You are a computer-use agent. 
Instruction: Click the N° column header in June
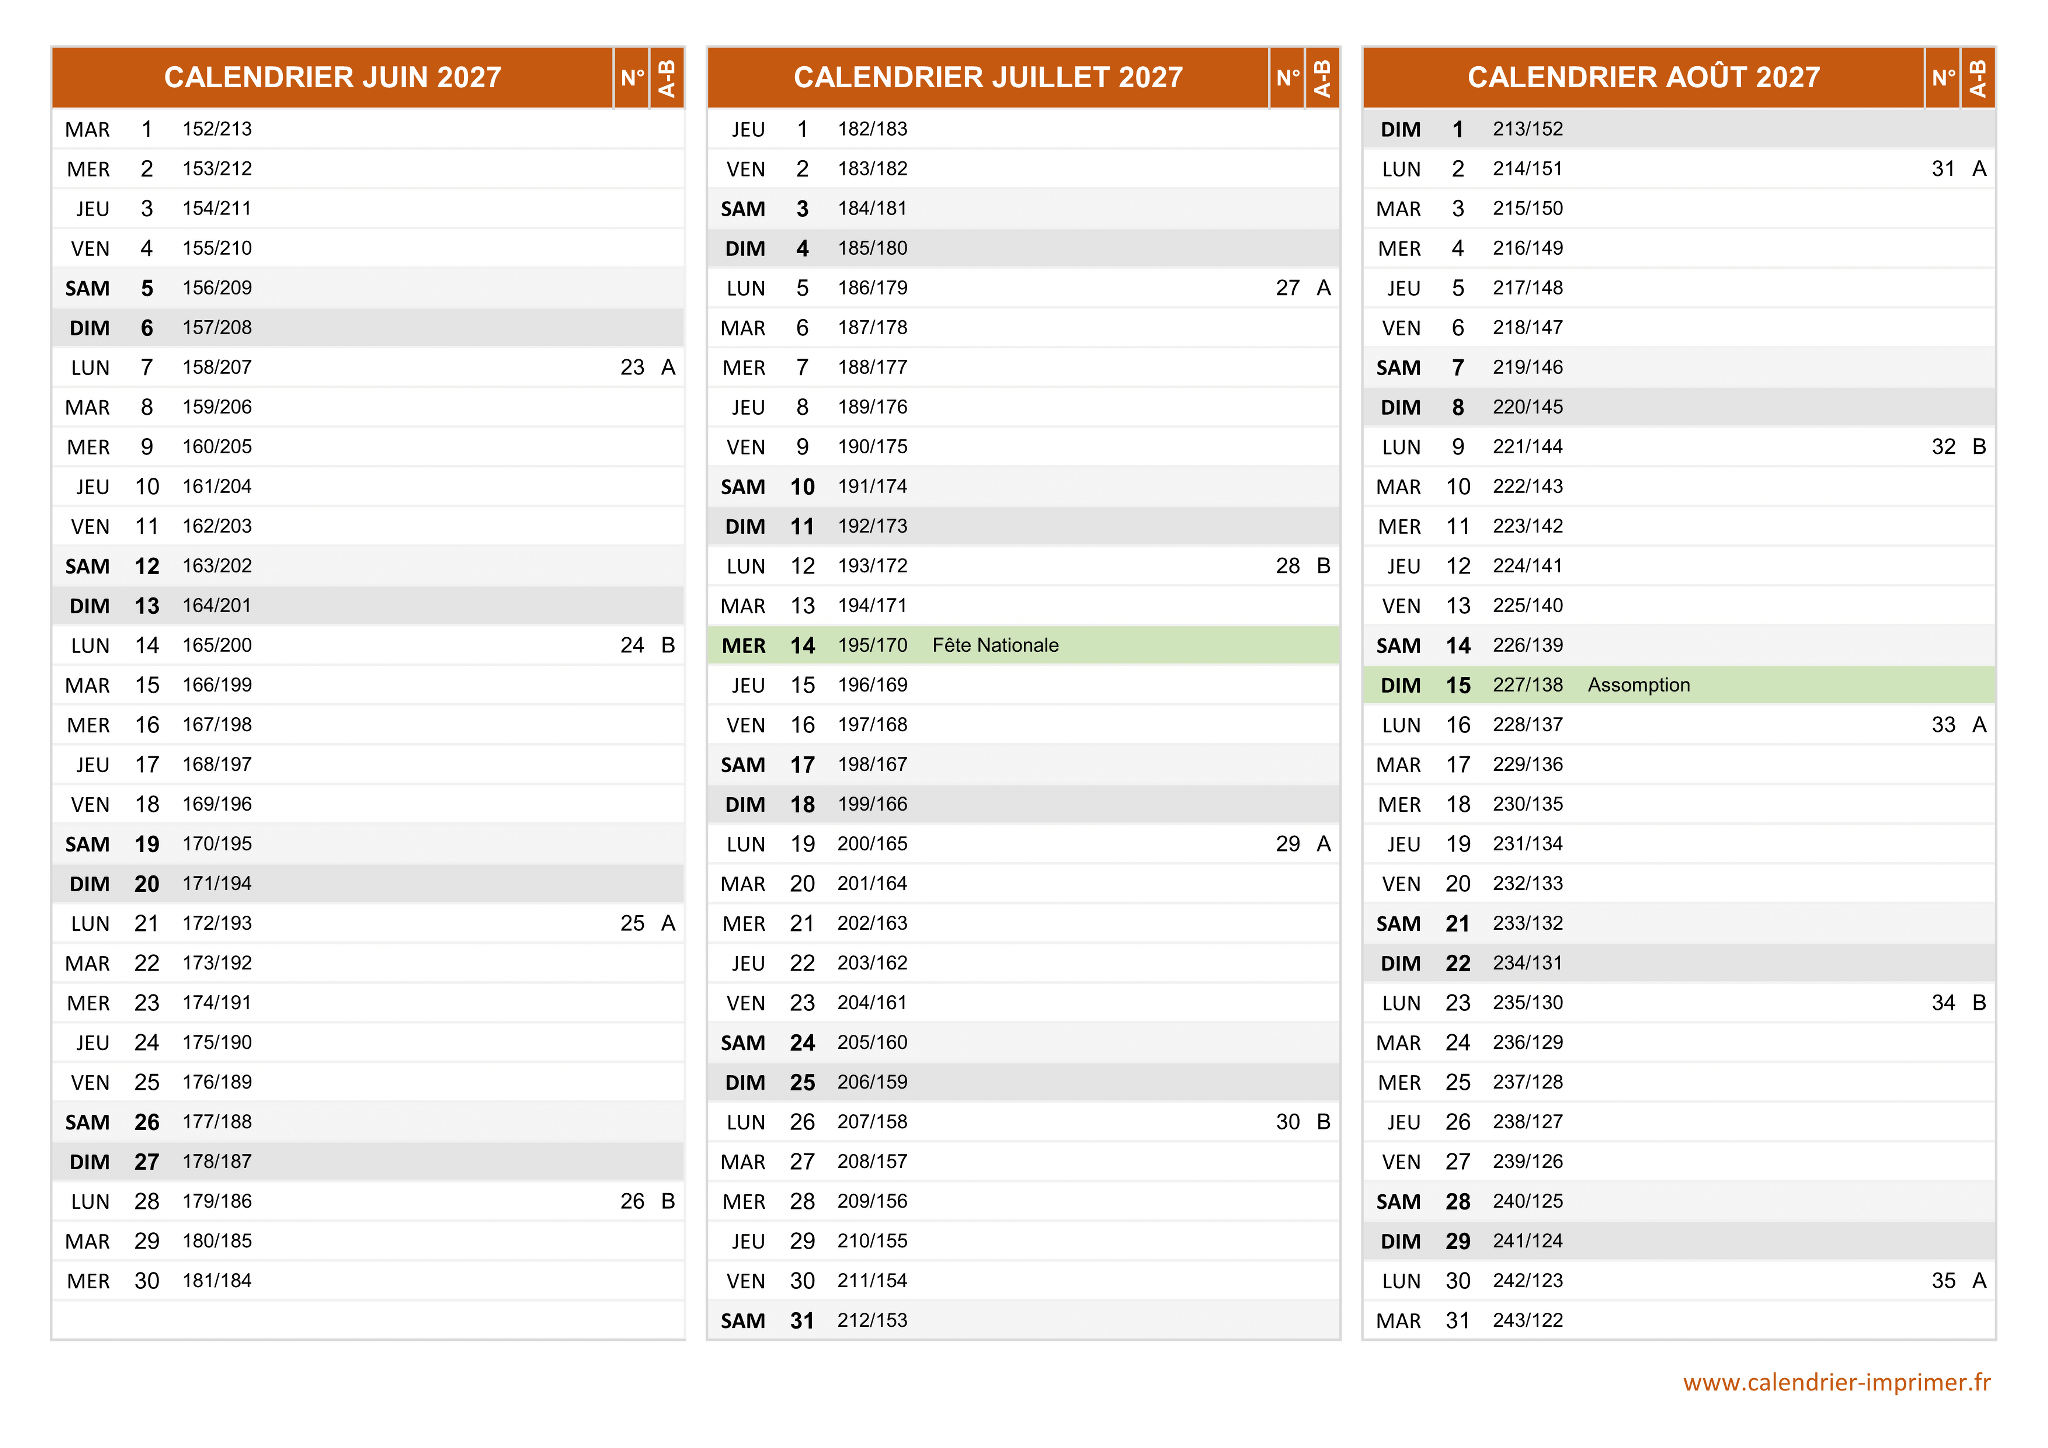click(632, 77)
